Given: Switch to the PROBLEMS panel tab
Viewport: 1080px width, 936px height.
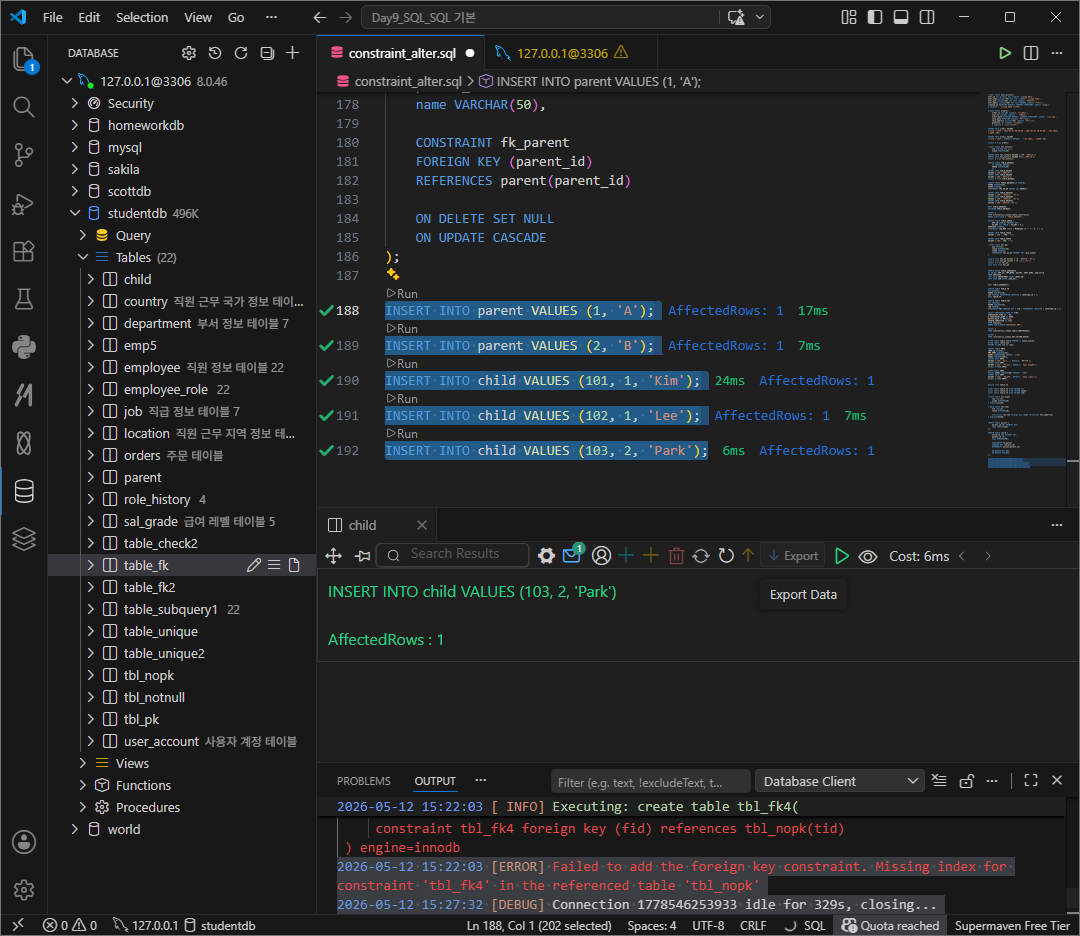Looking at the screenshot, I should pos(364,781).
